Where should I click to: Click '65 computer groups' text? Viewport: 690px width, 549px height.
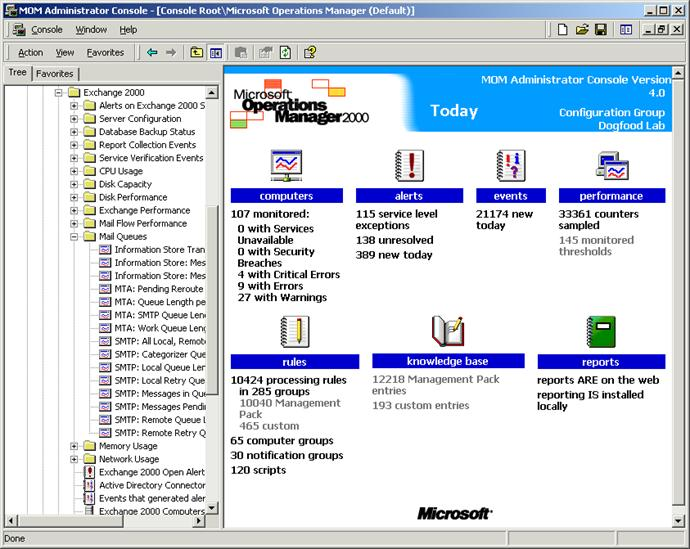point(282,441)
